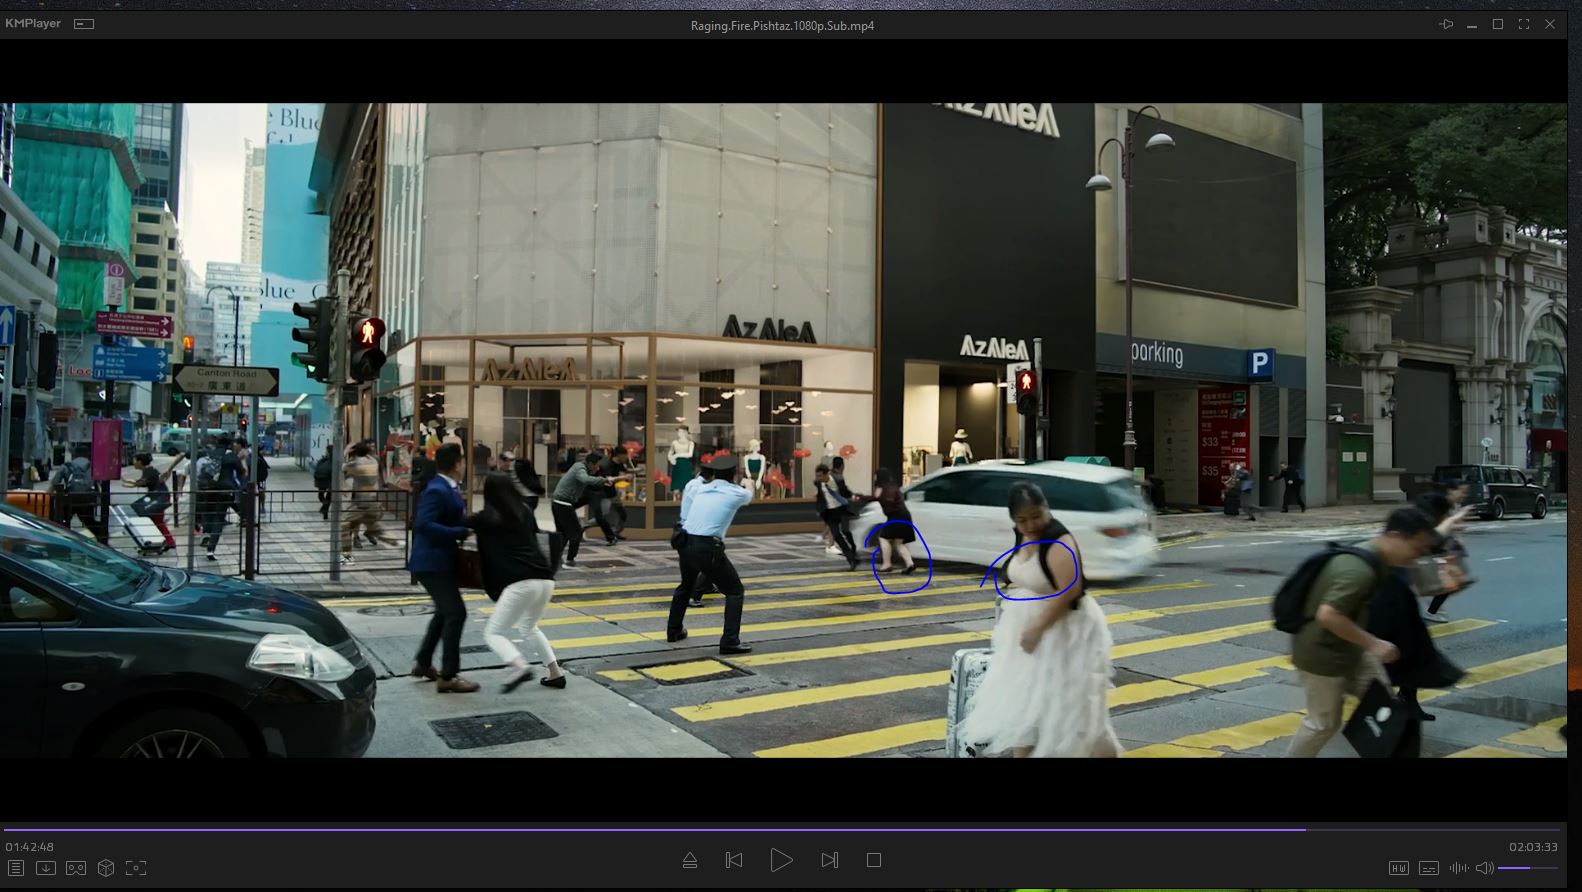Skip to next track
The height and width of the screenshot is (892, 1582).
(829, 860)
